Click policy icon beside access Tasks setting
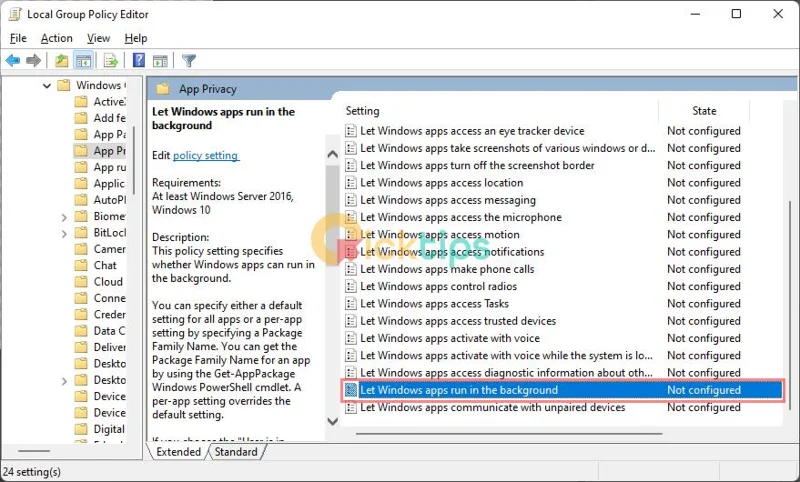This screenshot has height=482, width=800. [351, 304]
